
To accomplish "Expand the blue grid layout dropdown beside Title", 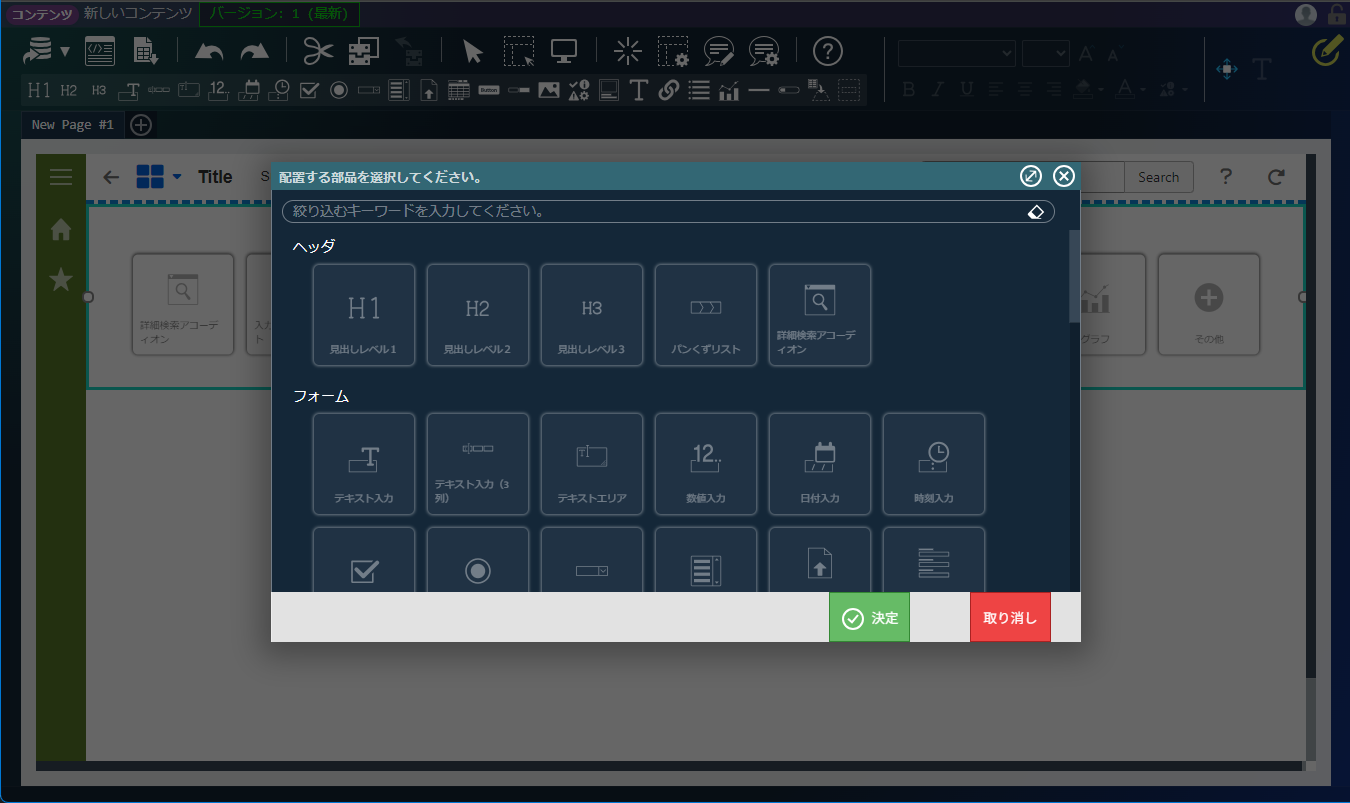I will pos(177,177).
